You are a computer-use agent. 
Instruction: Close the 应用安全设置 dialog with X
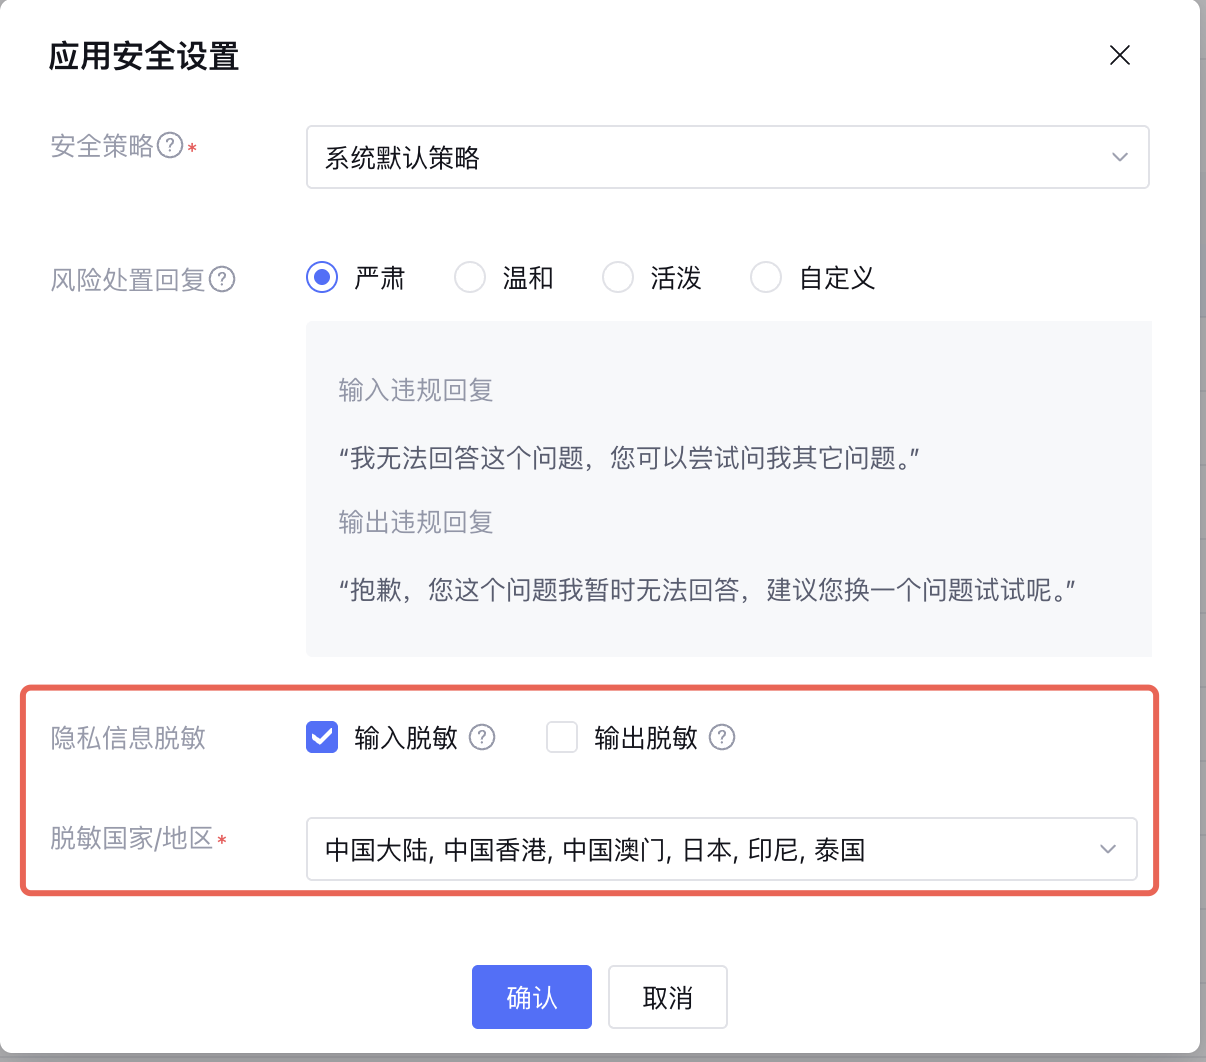tap(1120, 56)
